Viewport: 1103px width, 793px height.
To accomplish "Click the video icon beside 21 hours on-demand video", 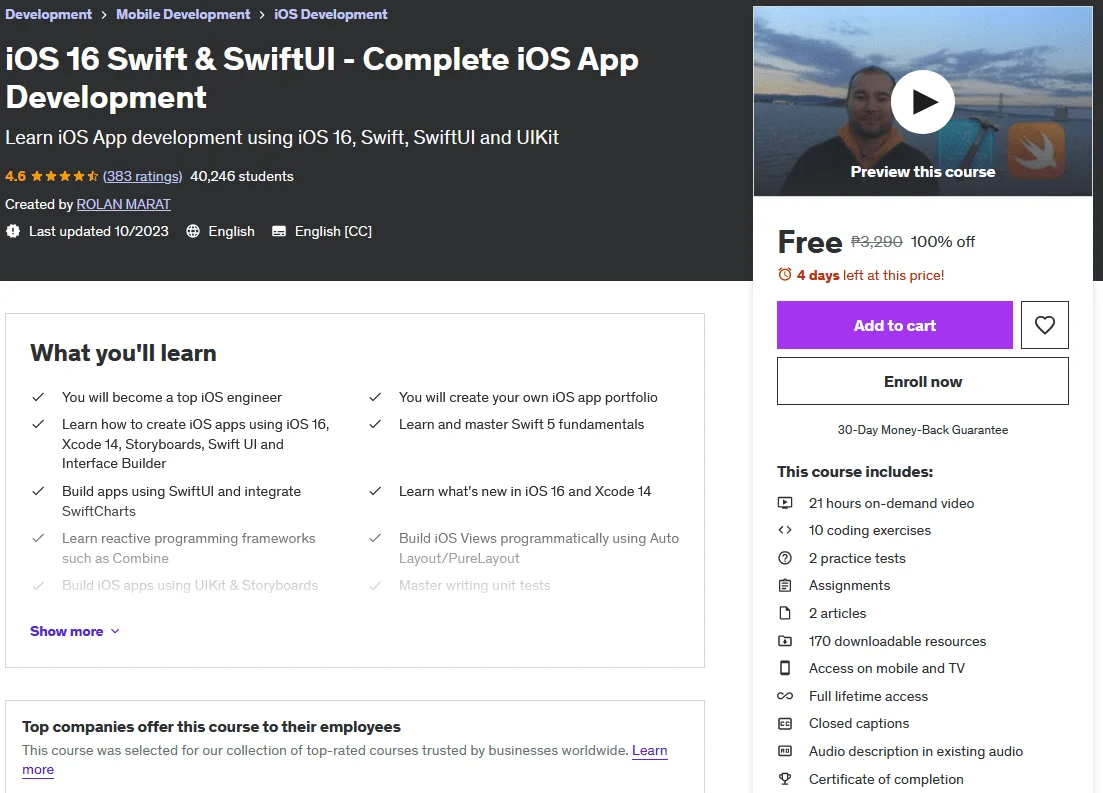I will 785,502.
